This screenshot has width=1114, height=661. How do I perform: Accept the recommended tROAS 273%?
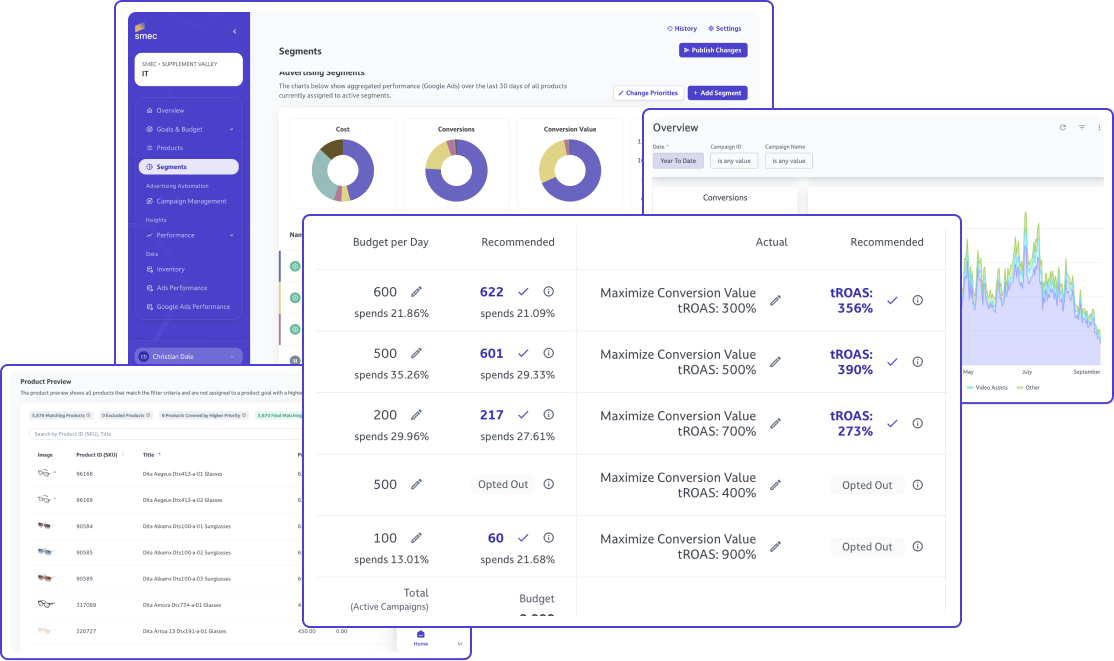click(892, 423)
